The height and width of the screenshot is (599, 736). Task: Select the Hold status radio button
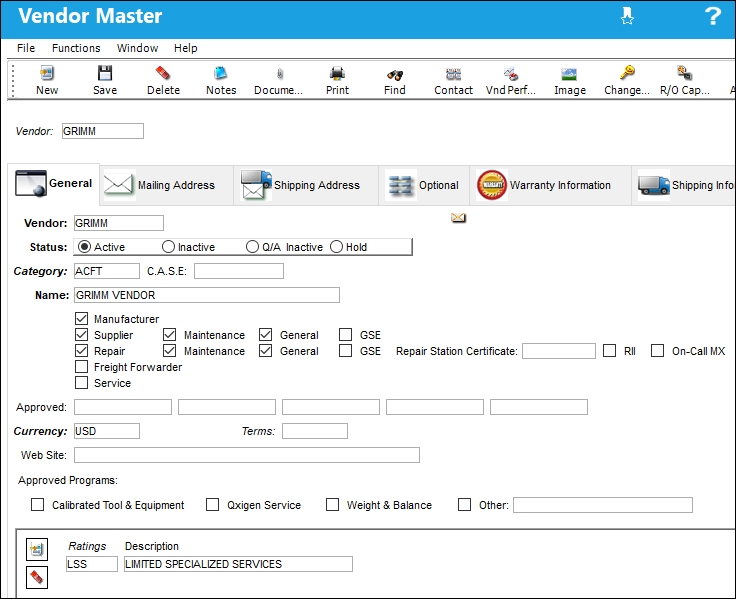[x=336, y=246]
